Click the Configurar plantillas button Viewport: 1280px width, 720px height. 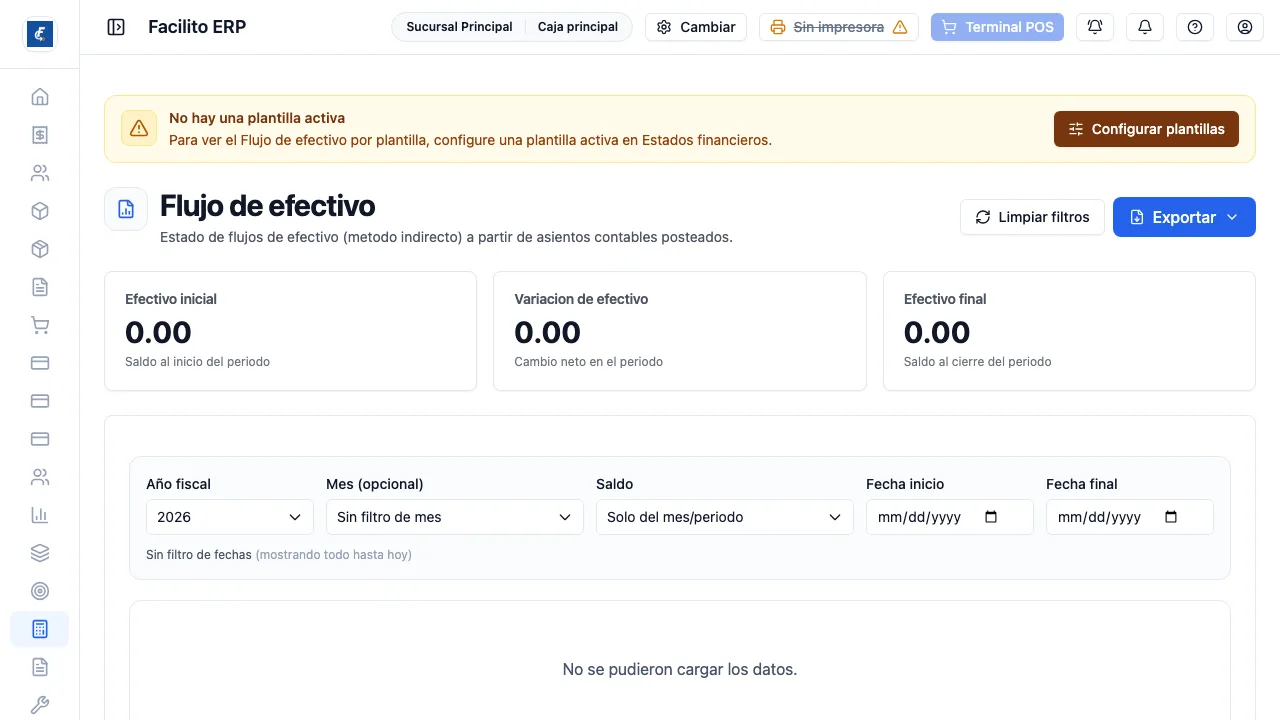click(x=1146, y=129)
